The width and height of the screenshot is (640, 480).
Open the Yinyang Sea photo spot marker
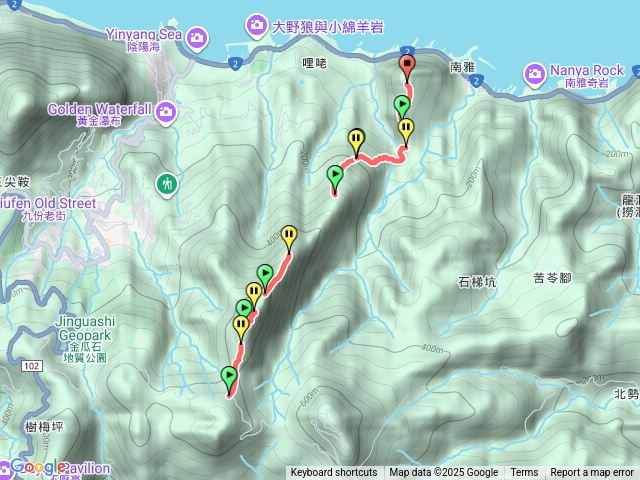(x=197, y=39)
